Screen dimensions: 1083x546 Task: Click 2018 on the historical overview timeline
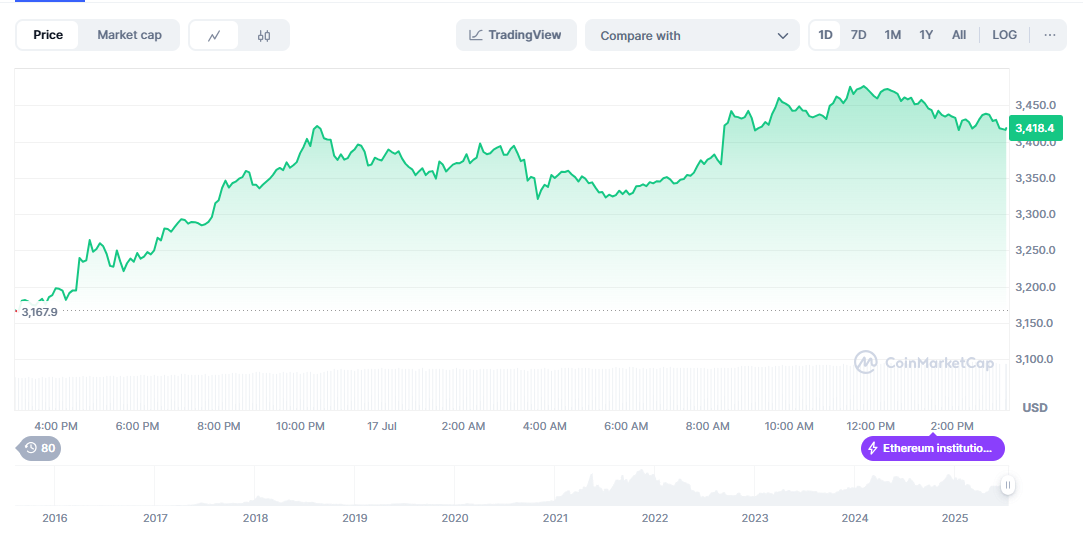(256, 518)
